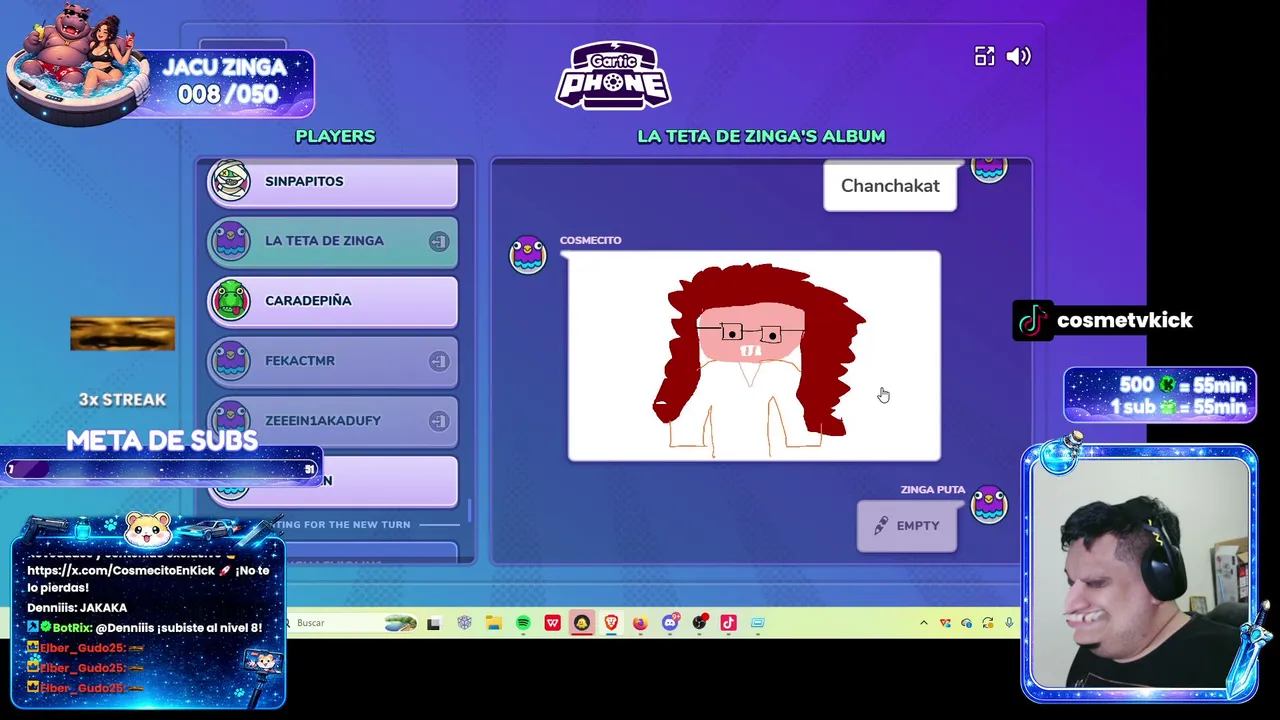1280x720 pixels.
Task: Toggle fullscreen mode icon in Gartic Phone
Action: pyautogui.click(x=985, y=56)
